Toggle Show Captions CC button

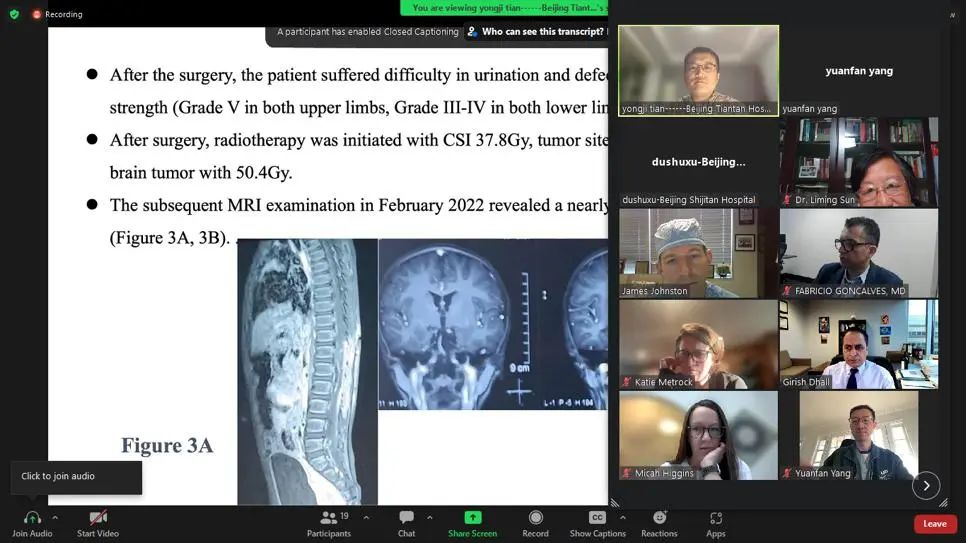pos(597,518)
